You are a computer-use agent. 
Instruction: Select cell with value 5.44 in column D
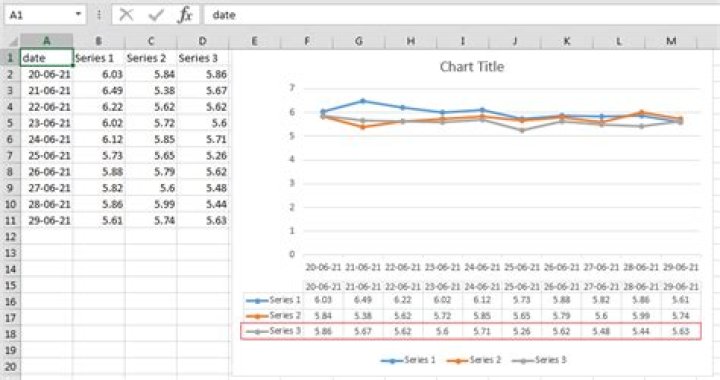202,204
